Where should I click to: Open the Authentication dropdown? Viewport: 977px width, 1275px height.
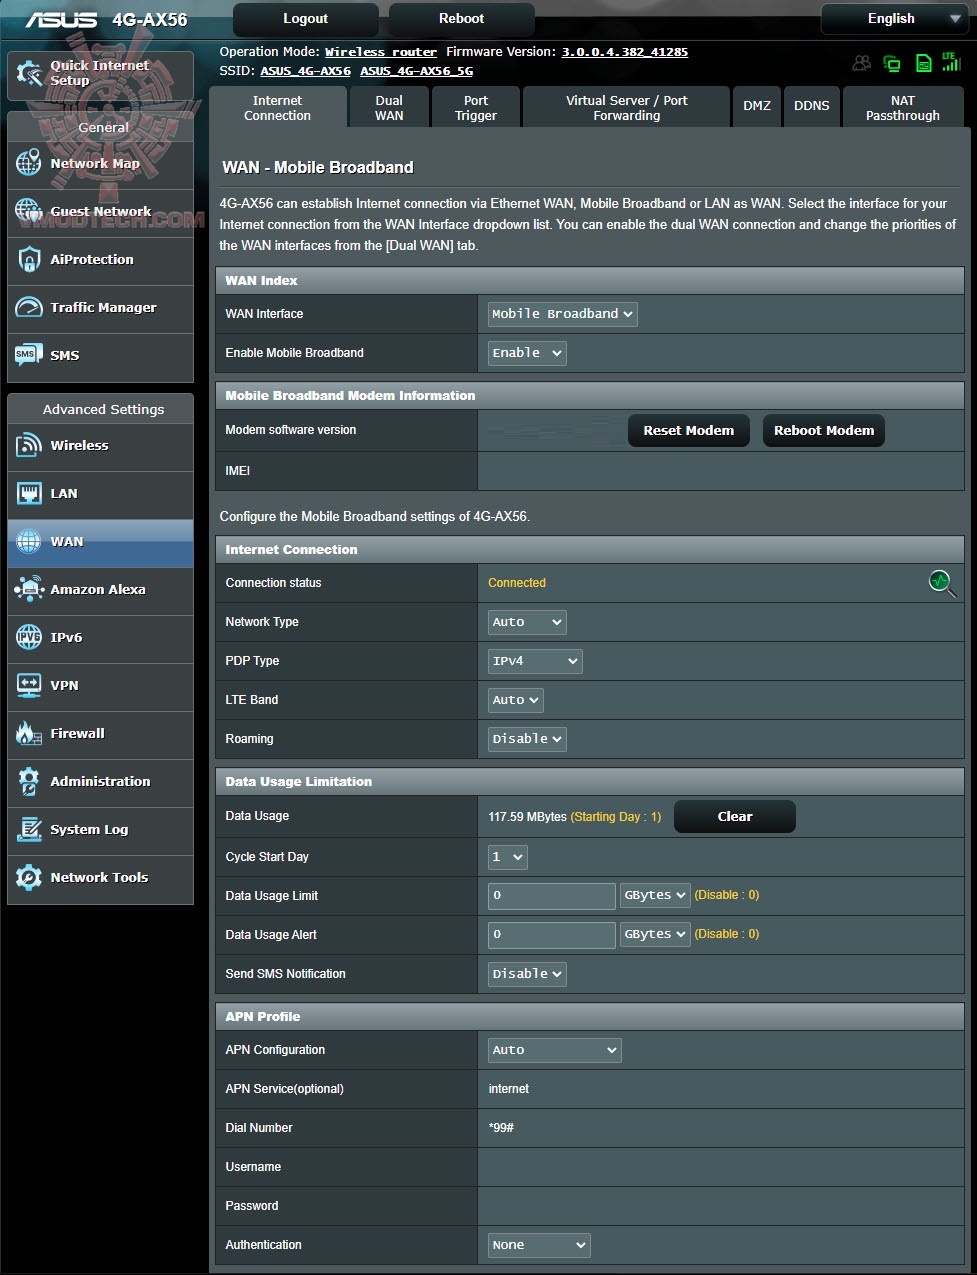(539, 1245)
